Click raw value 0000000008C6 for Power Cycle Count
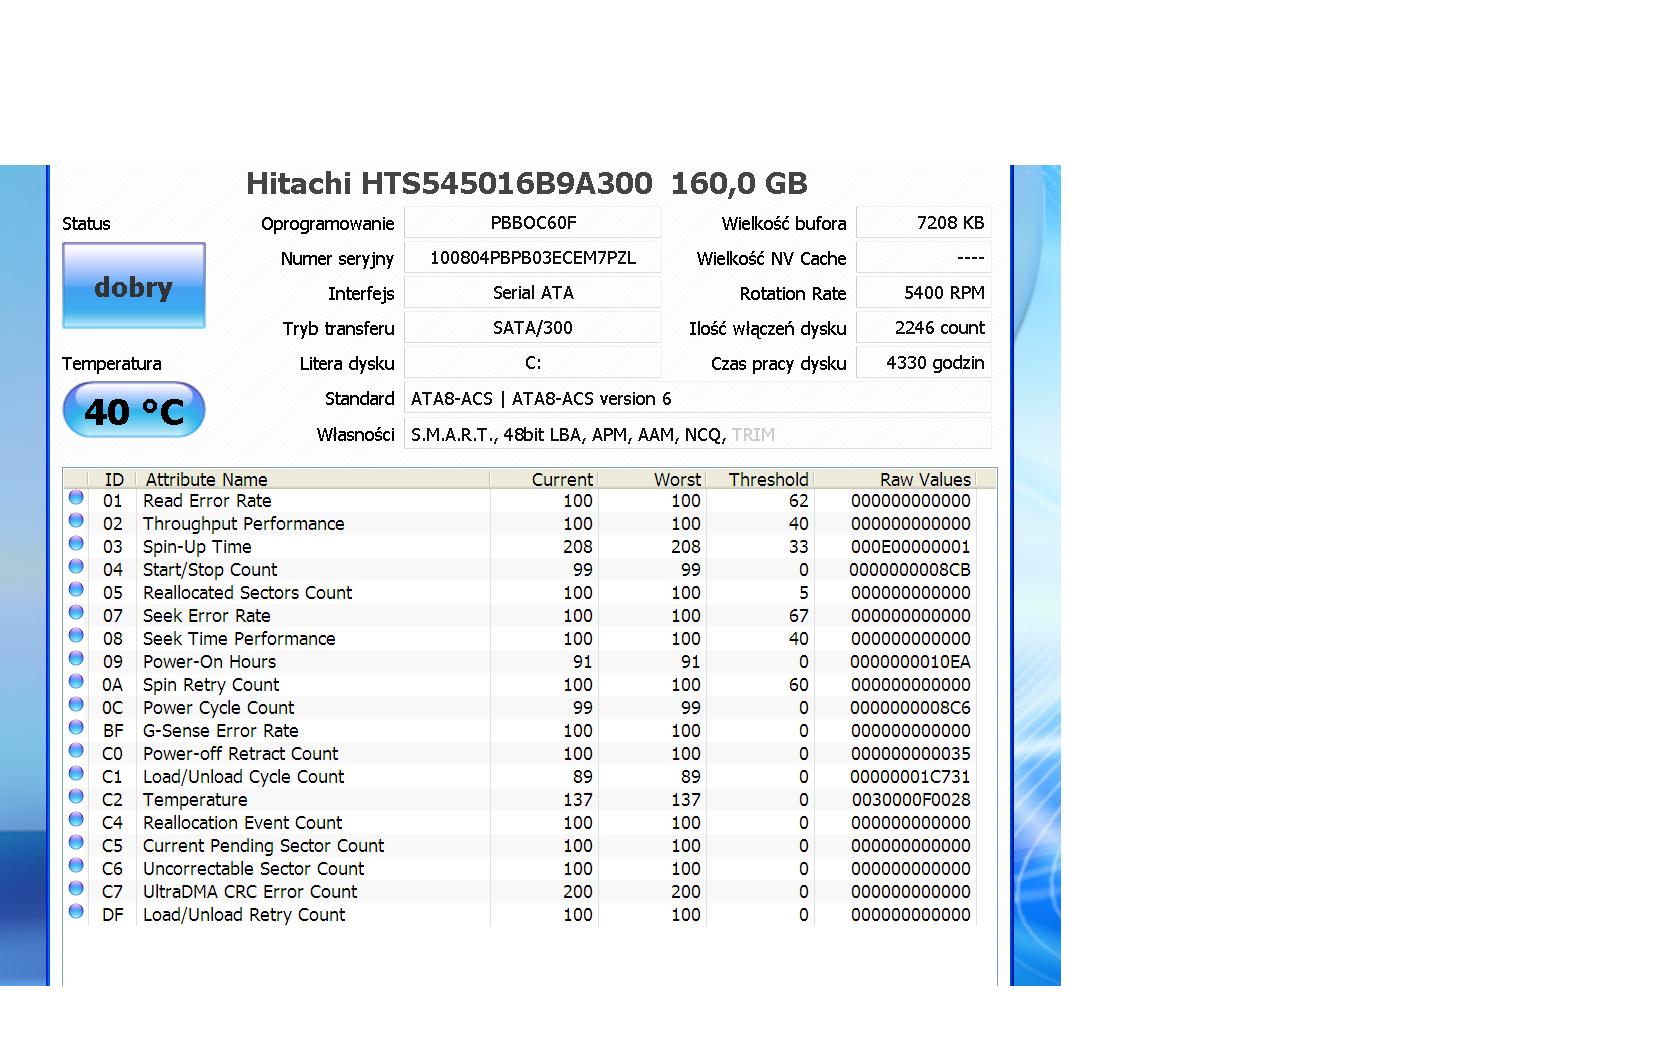 tap(910, 707)
